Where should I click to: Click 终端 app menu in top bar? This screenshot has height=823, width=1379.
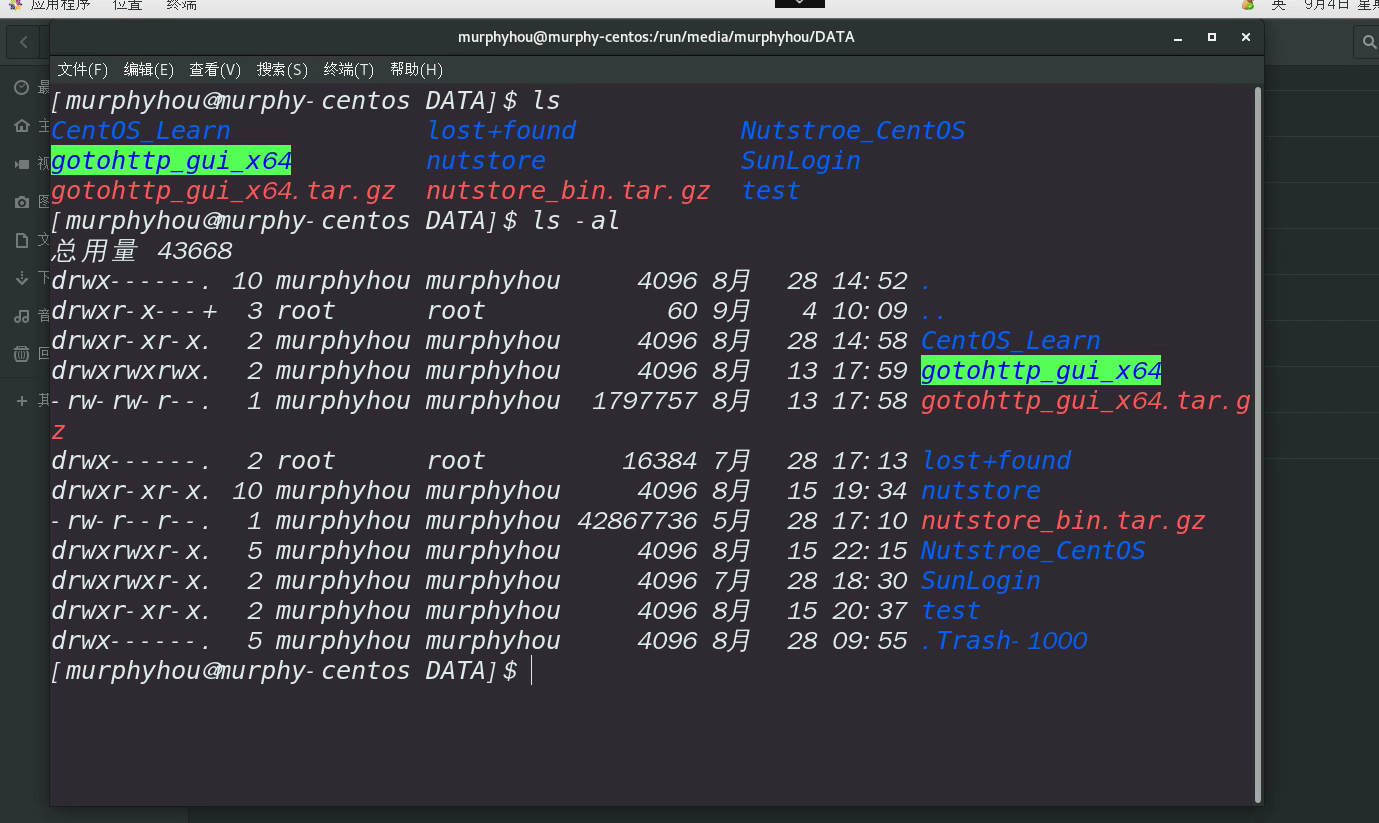coord(181,5)
